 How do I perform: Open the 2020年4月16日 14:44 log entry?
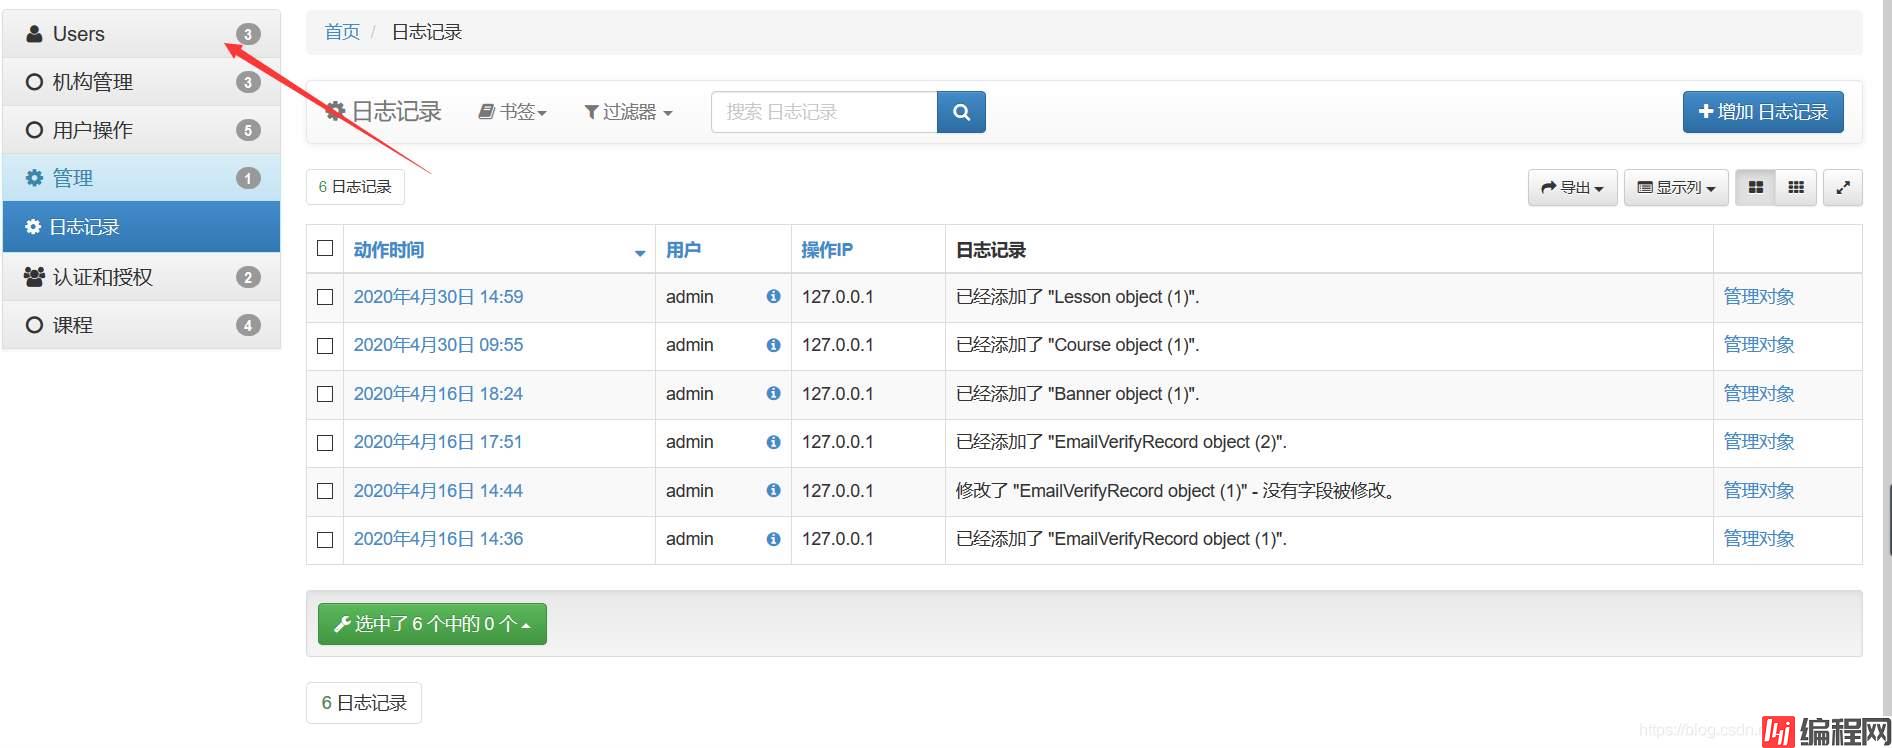(x=438, y=491)
